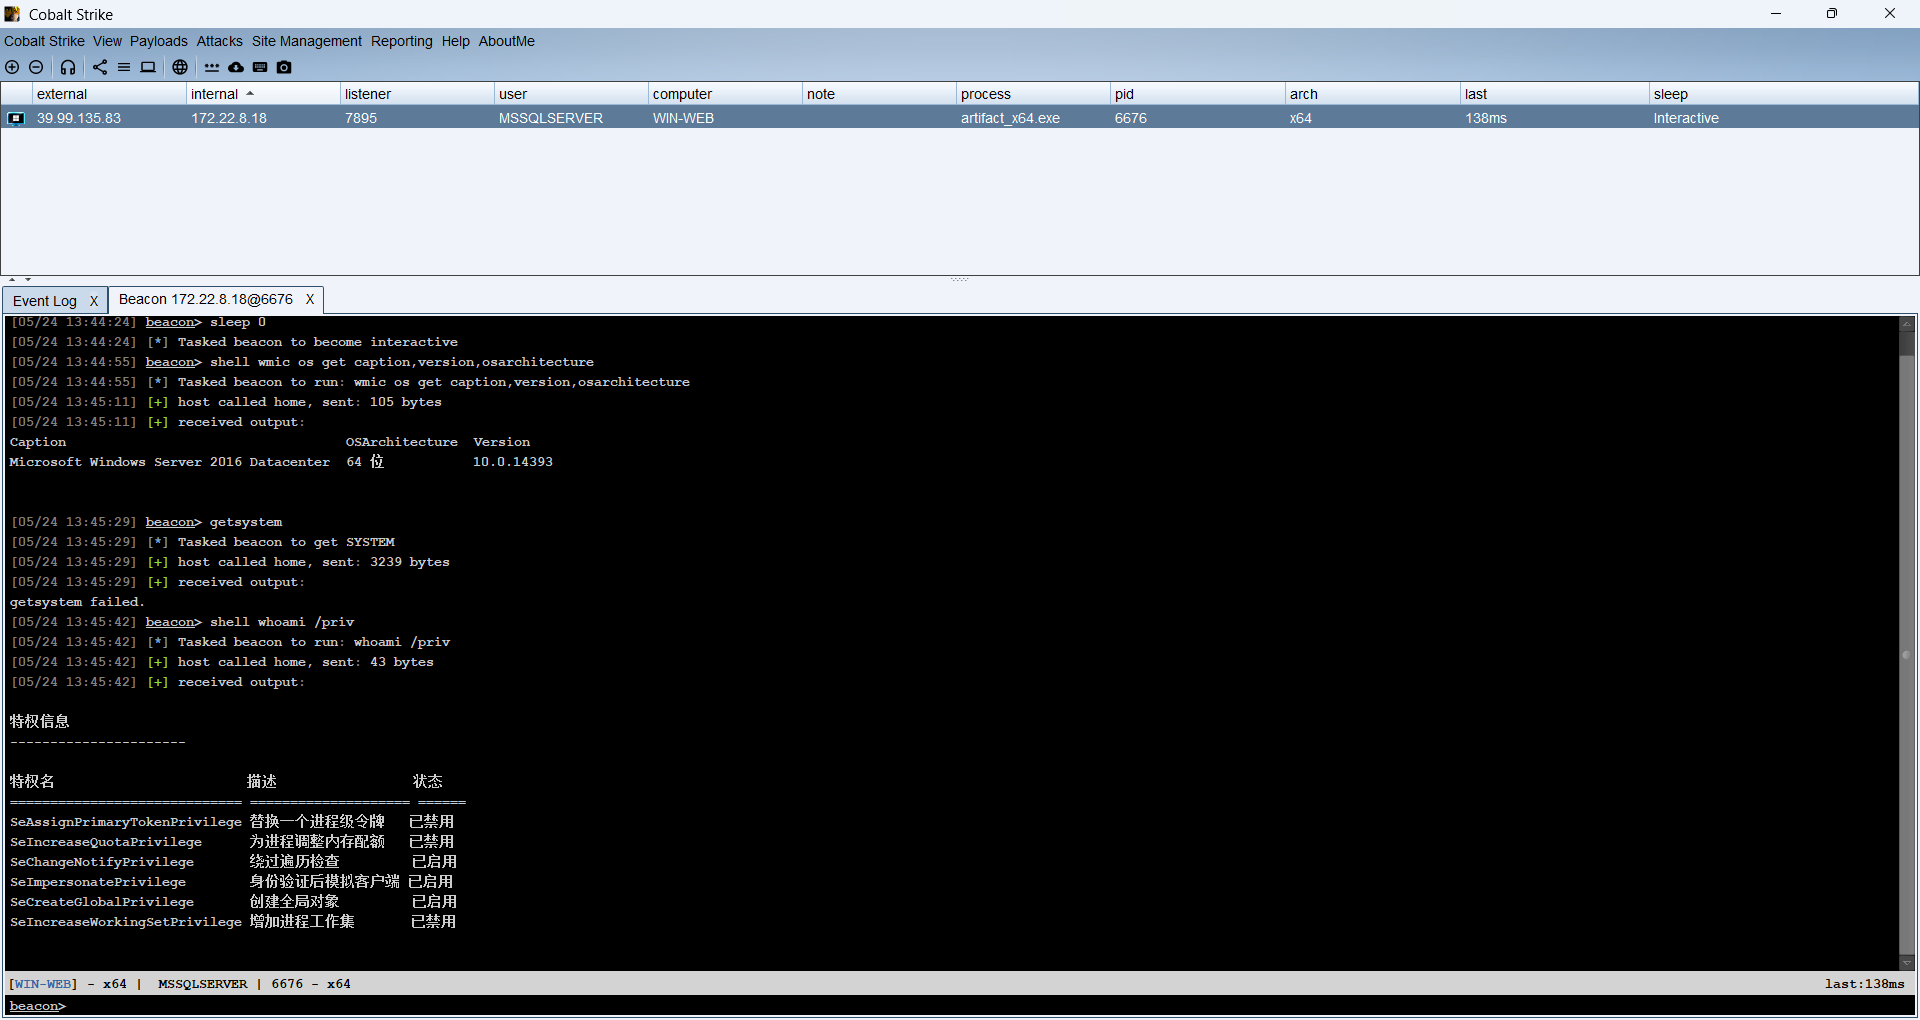Image resolution: width=1920 pixels, height=1020 pixels.
Task: Sort sessions by listener column
Action: point(418,94)
